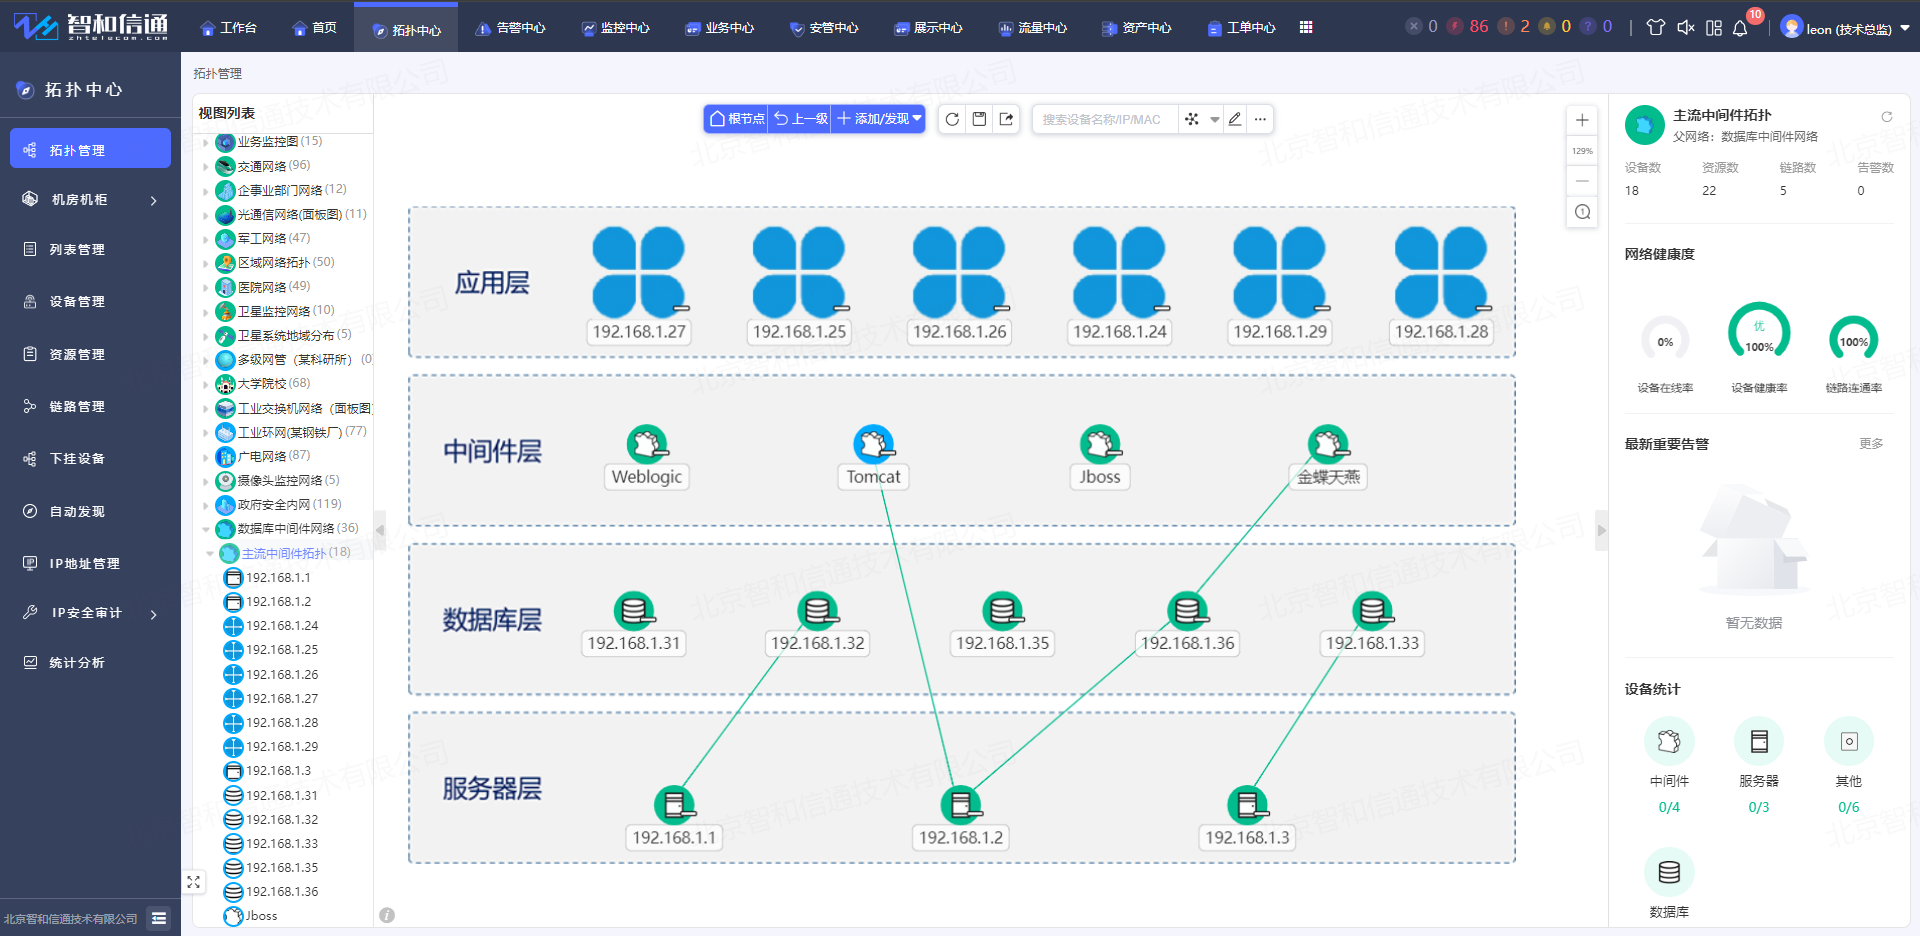1920x936 pixels.
Task: Click the refresh topology icon in toolbar
Action: click(x=952, y=119)
